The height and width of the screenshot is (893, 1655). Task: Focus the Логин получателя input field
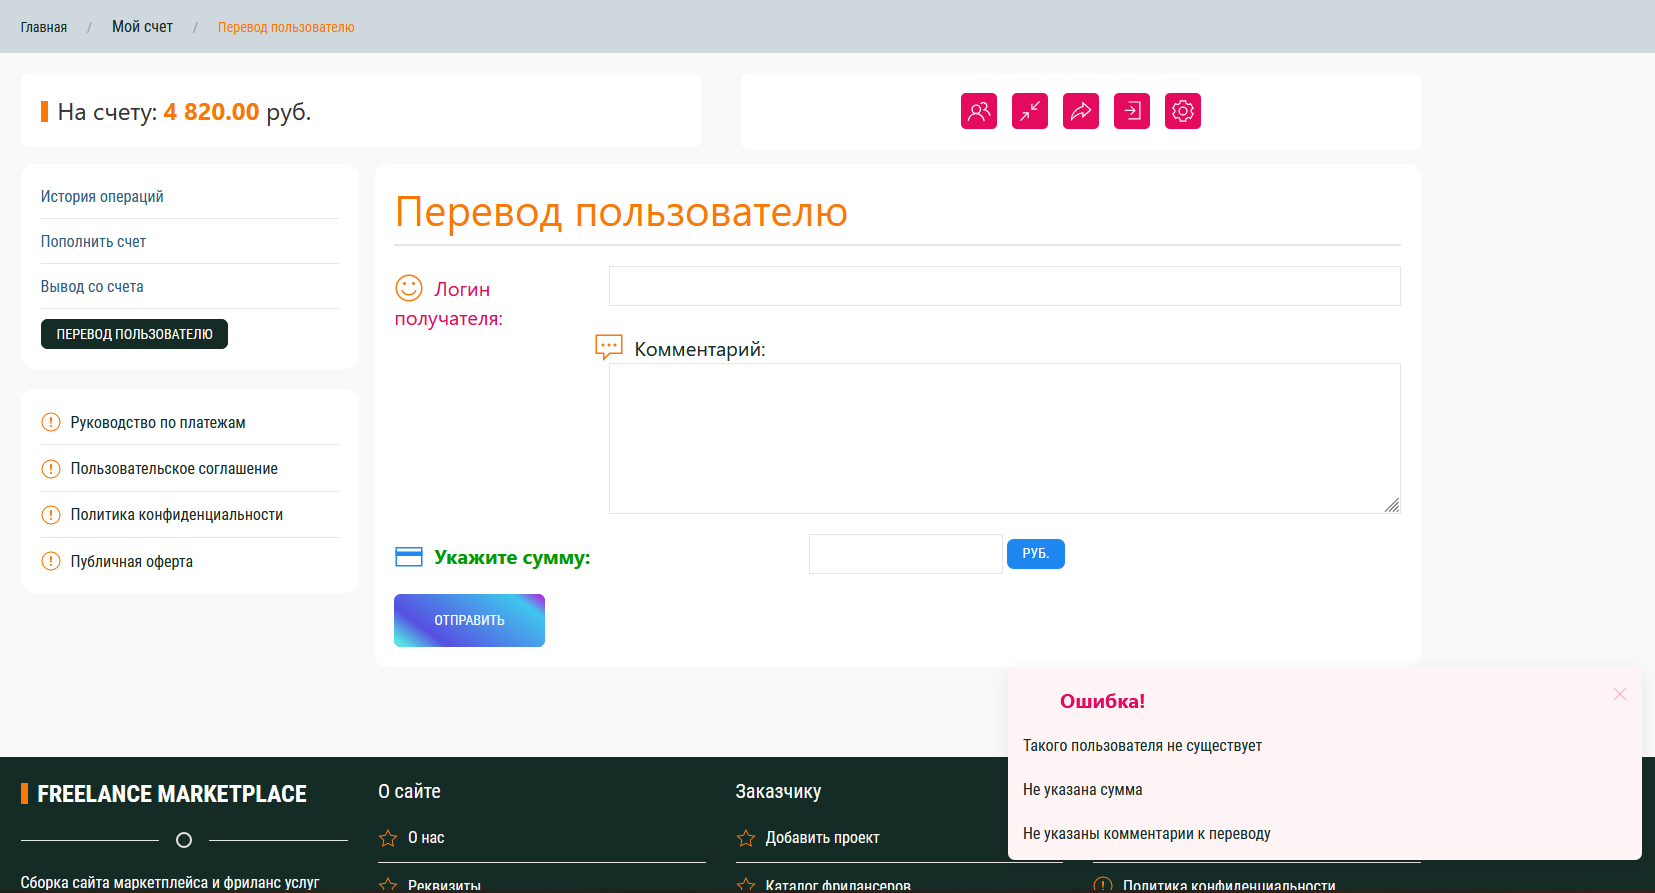(1004, 286)
